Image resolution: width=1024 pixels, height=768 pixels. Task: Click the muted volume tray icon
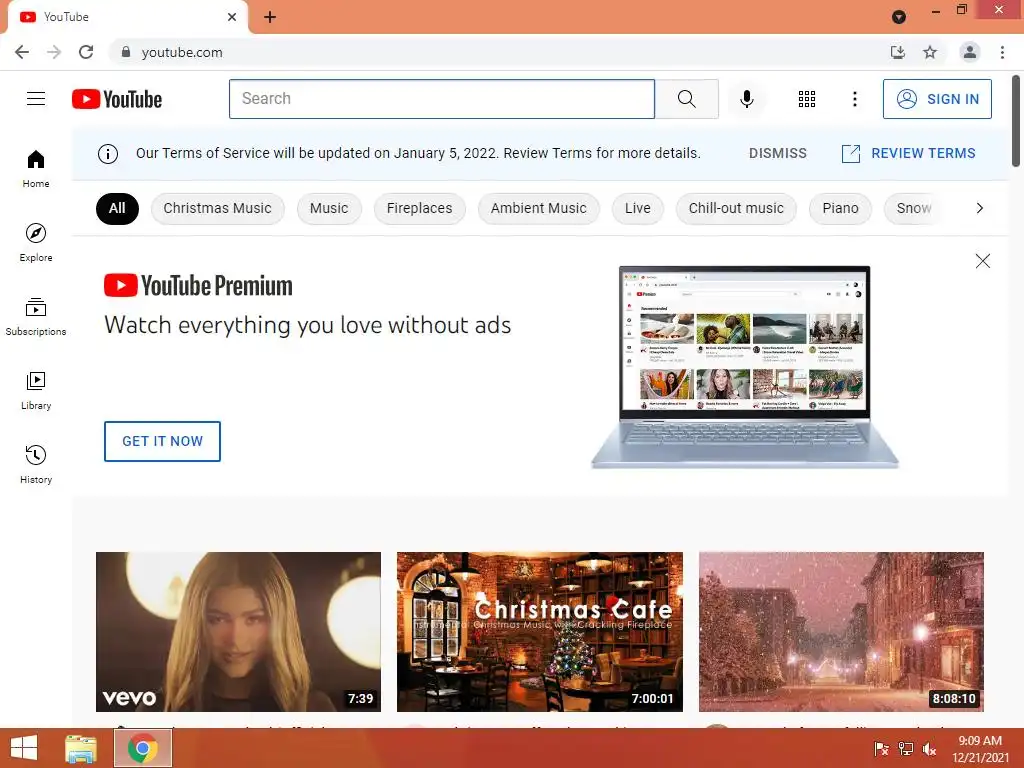point(929,749)
